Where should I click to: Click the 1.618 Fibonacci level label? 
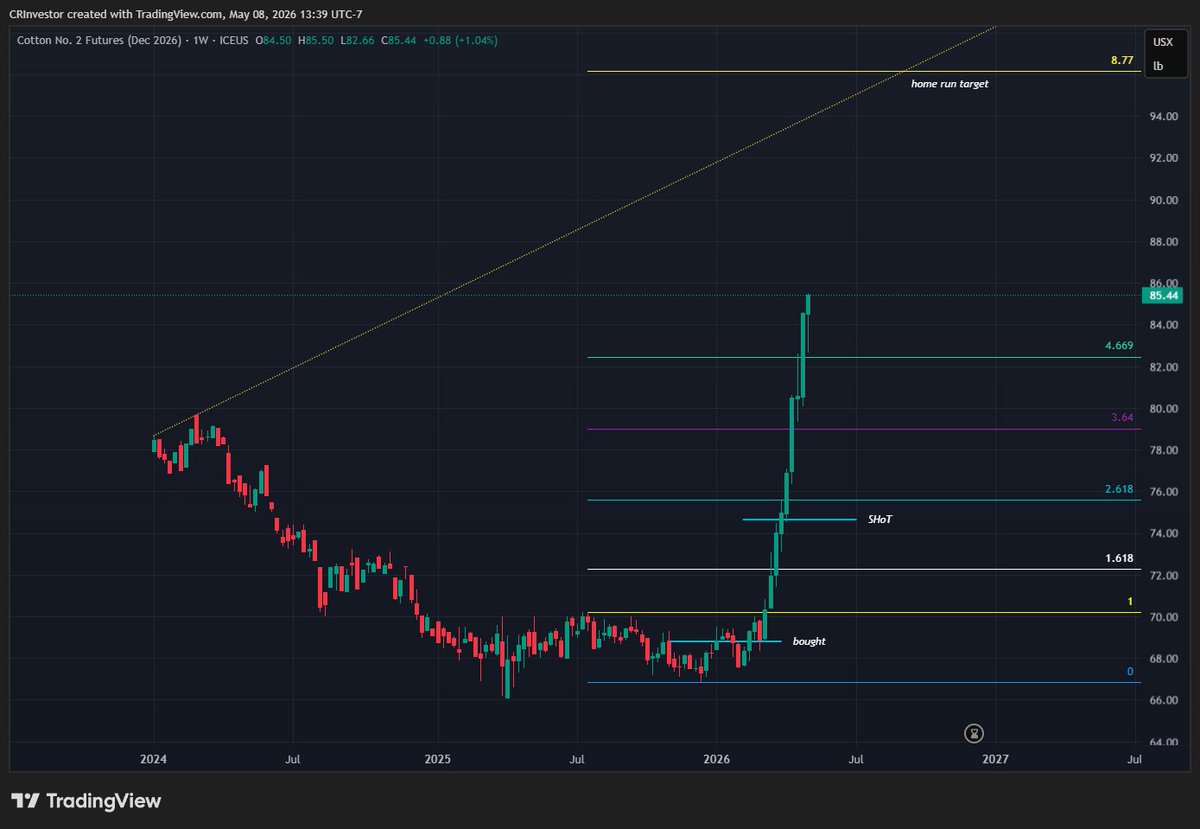click(x=1119, y=558)
